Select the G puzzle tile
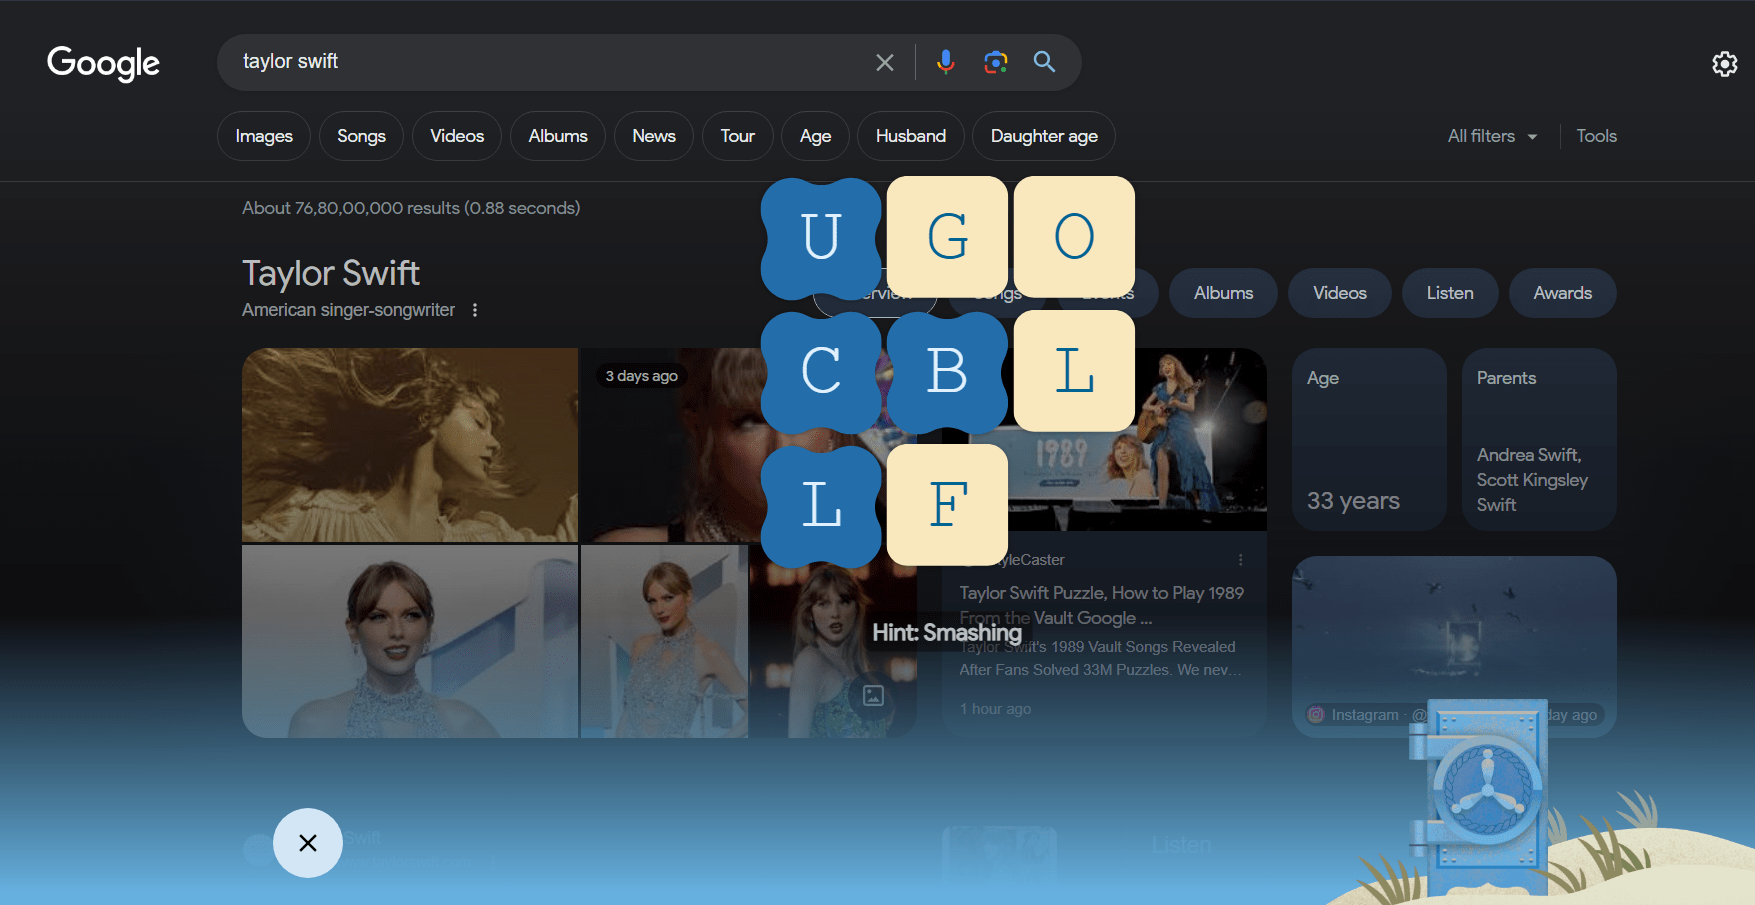Image resolution: width=1755 pixels, height=905 pixels. tap(948, 237)
